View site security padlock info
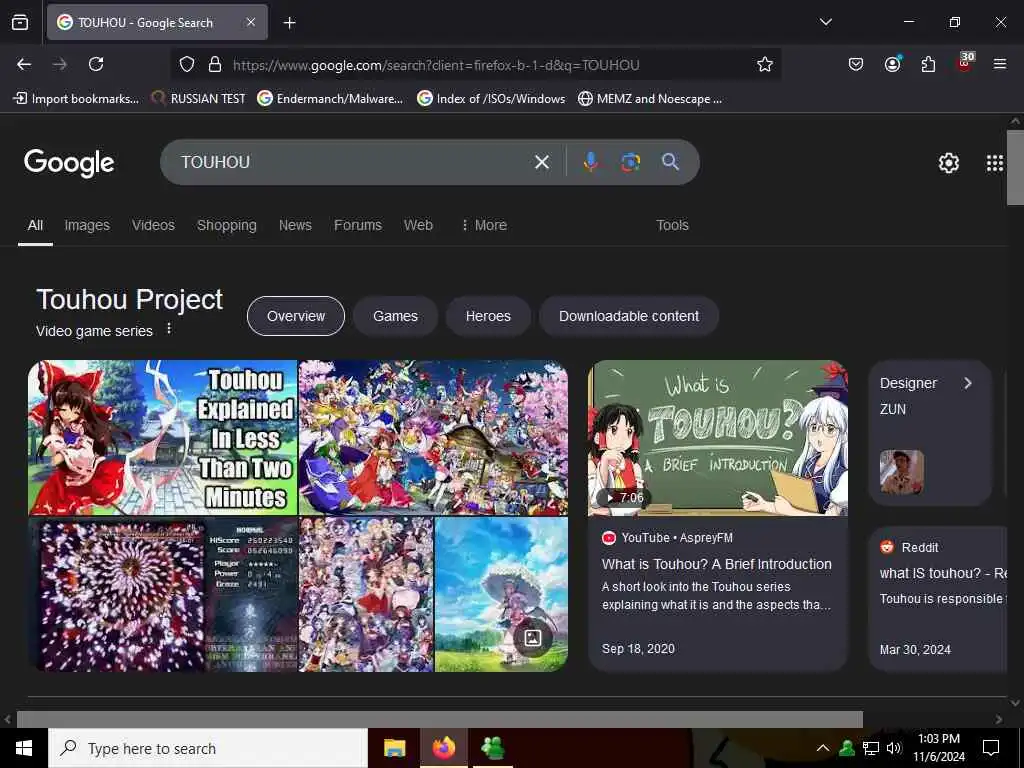 215,65
